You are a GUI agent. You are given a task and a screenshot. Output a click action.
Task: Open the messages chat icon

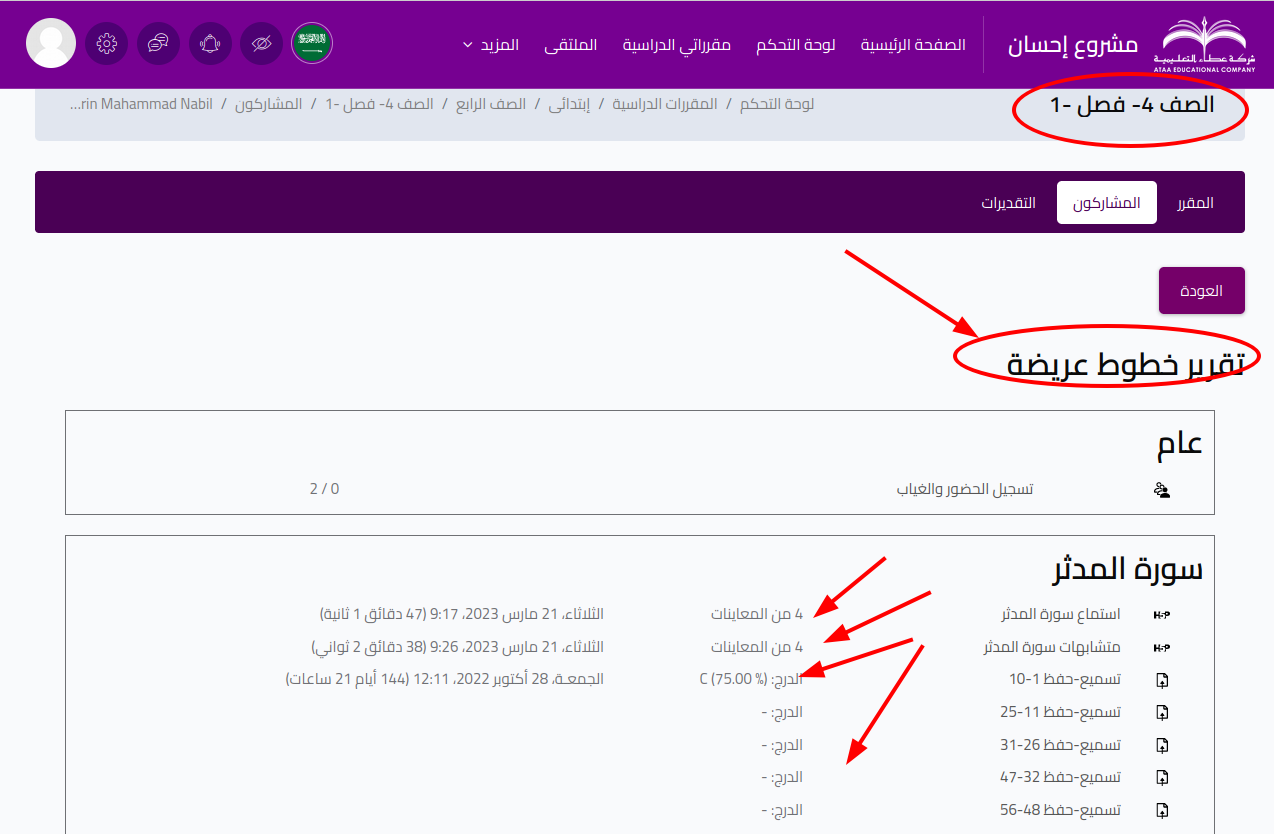(x=158, y=43)
